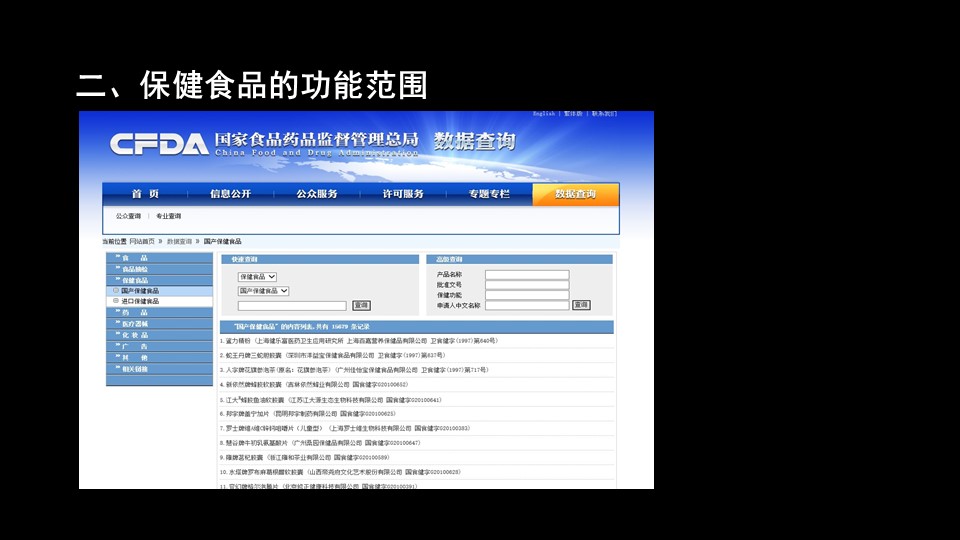
Task: Focus the 申请人中文名称 input field
Action: (x=527, y=305)
